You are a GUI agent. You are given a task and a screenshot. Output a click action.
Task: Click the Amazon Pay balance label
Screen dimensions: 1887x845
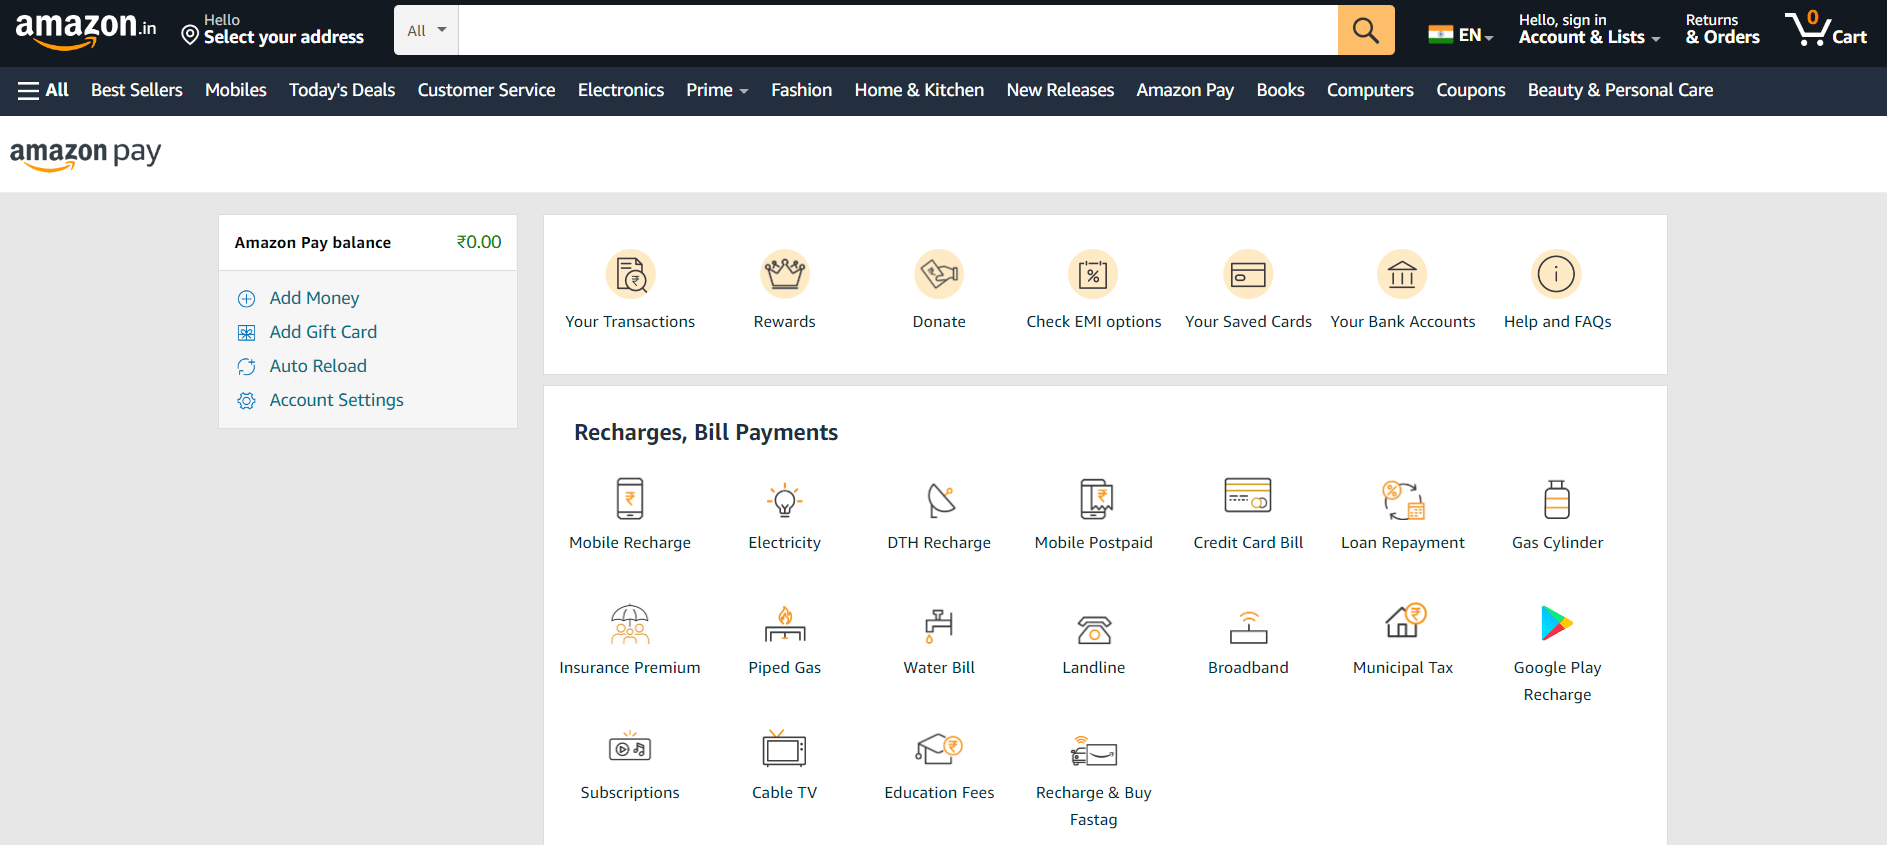[x=313, y=242]
